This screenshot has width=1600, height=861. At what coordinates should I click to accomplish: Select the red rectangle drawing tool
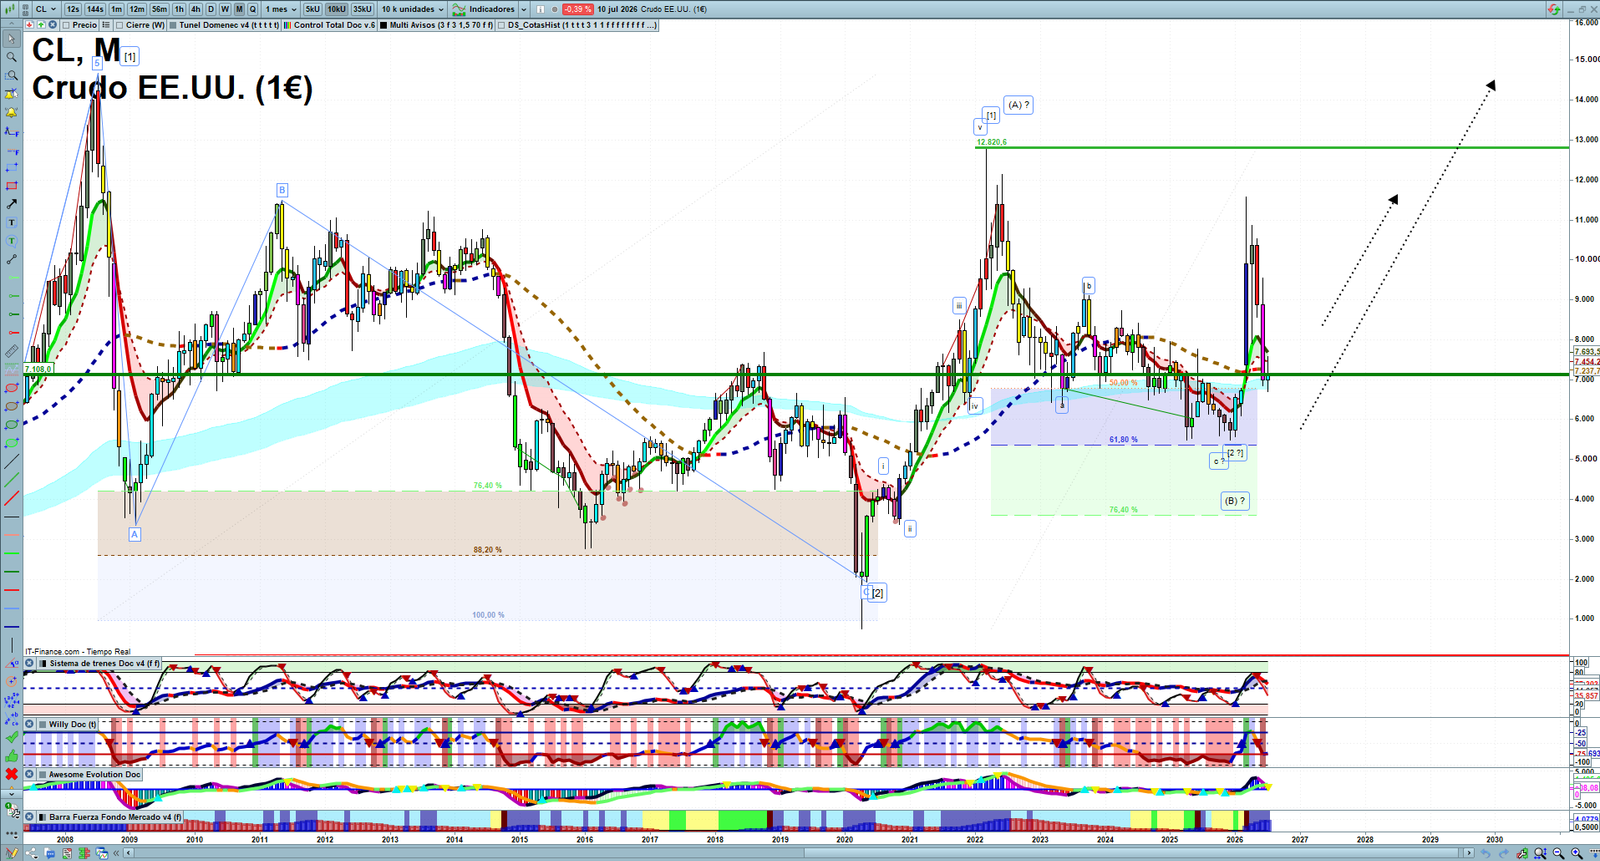coord(11,186)
